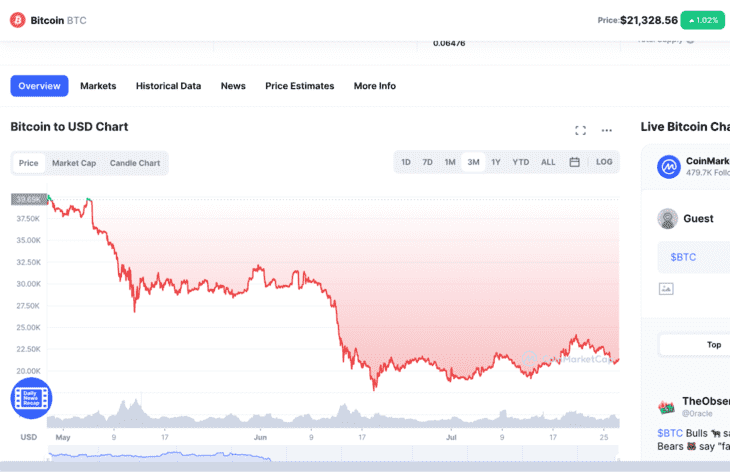Set chart range to 7D
This screenshot has width=730, height=472.
427,162
